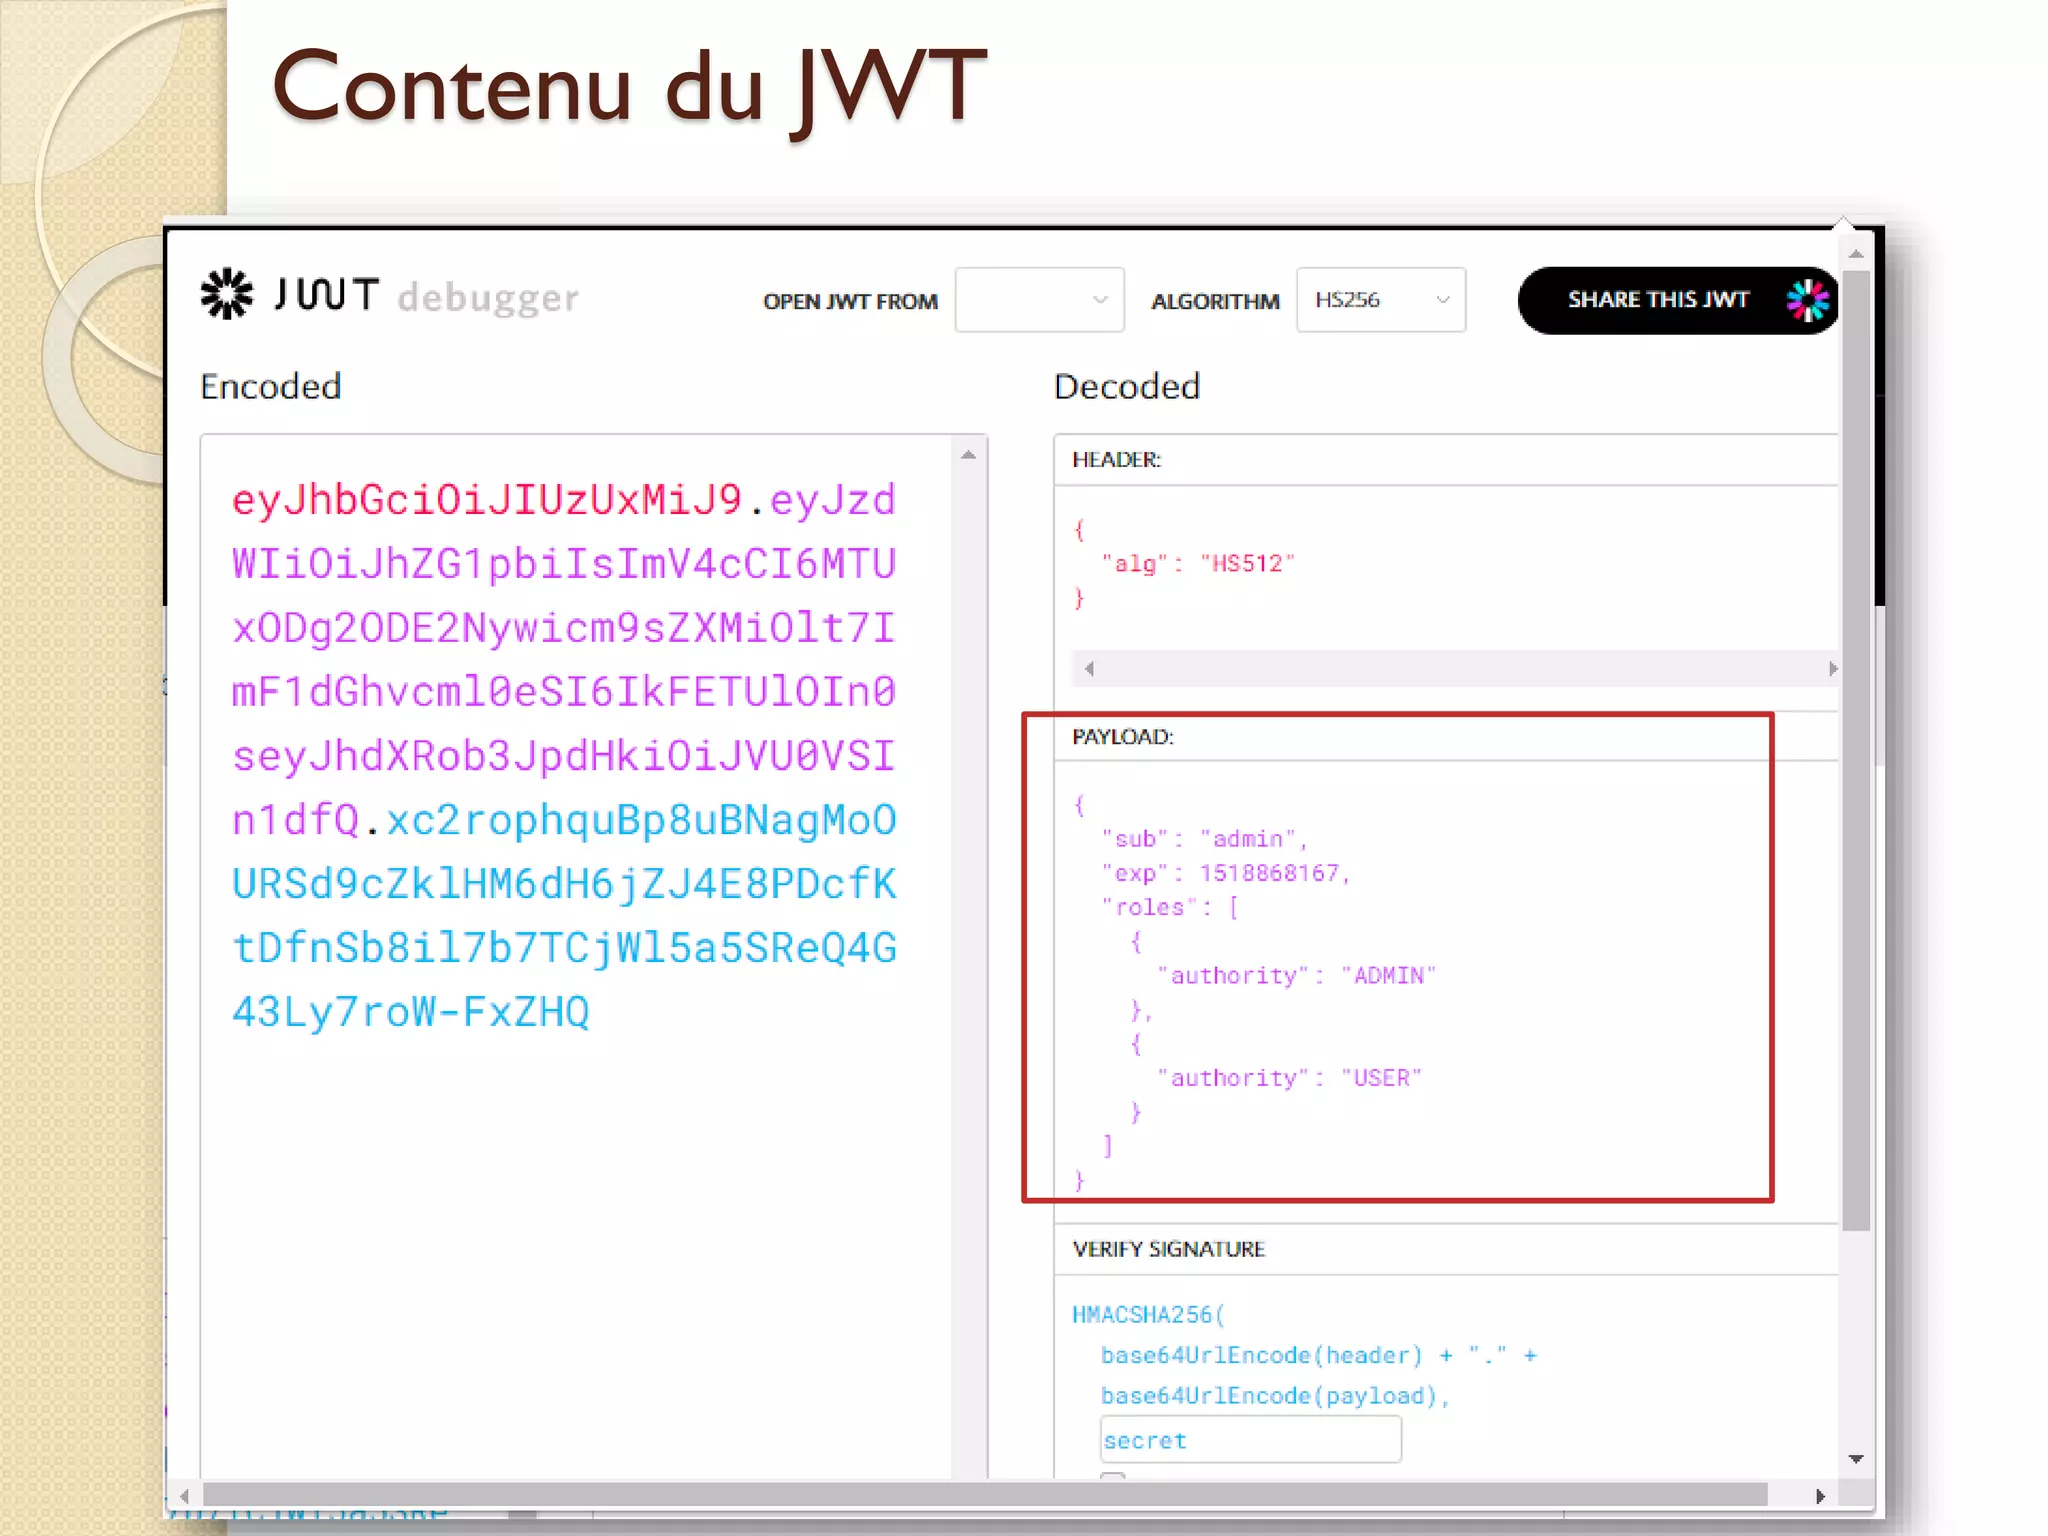Click the header pane left scroll arrow

click(1089, 669)
